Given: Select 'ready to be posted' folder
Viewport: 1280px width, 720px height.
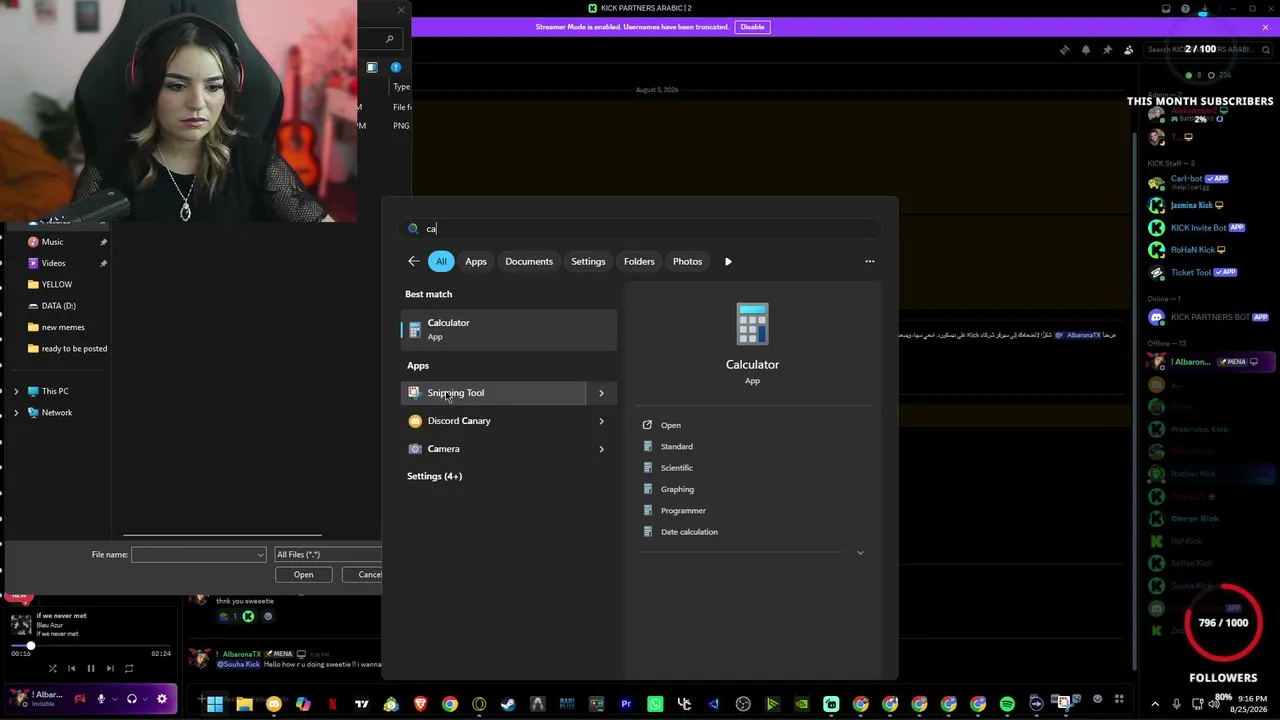Looking at the screenshot, I should pos(74,349).
